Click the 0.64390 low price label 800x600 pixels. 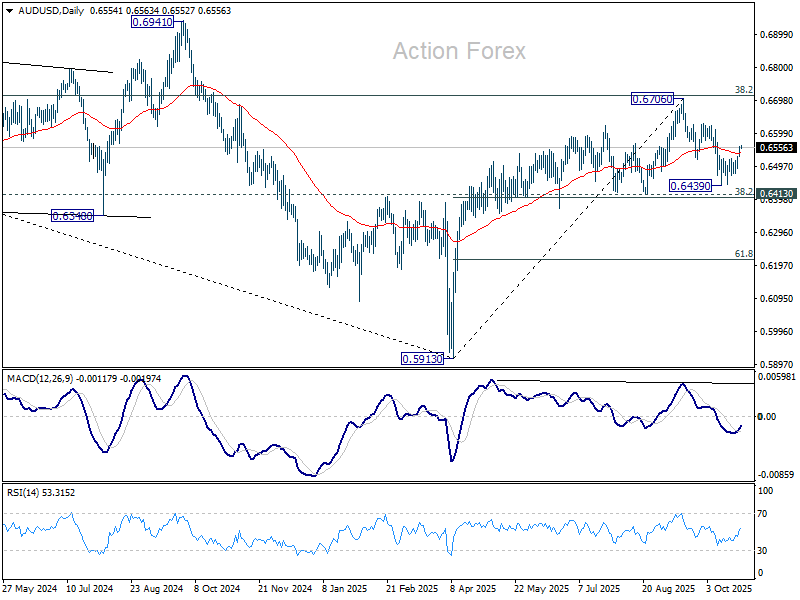tap(690, 185)
